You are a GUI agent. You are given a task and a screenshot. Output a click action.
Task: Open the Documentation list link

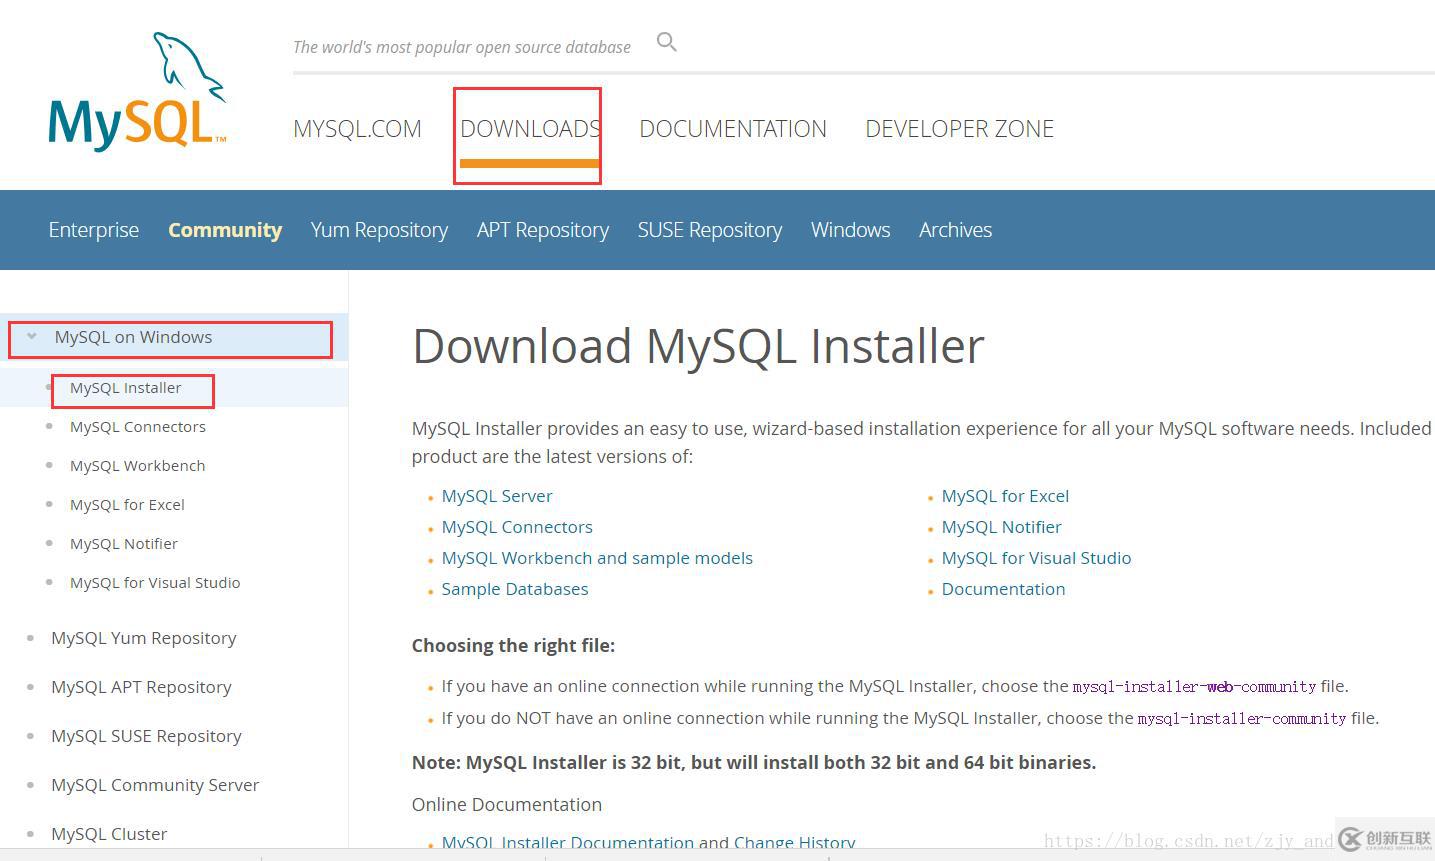coord(1003,589)
